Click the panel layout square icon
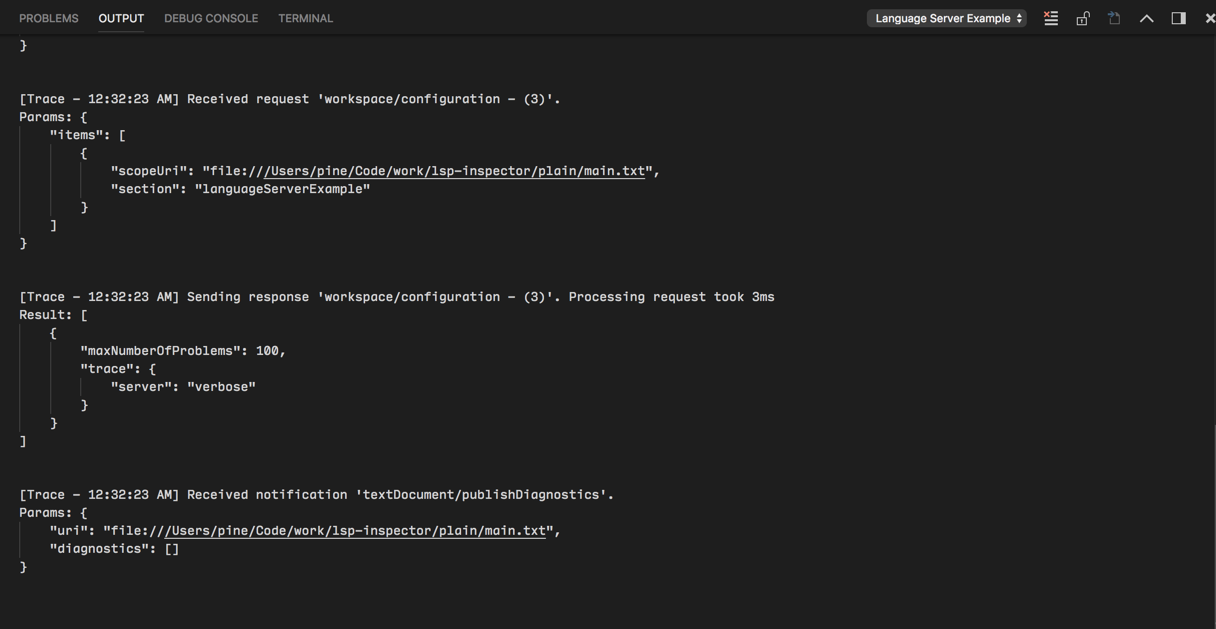 tap(1178, 18)
